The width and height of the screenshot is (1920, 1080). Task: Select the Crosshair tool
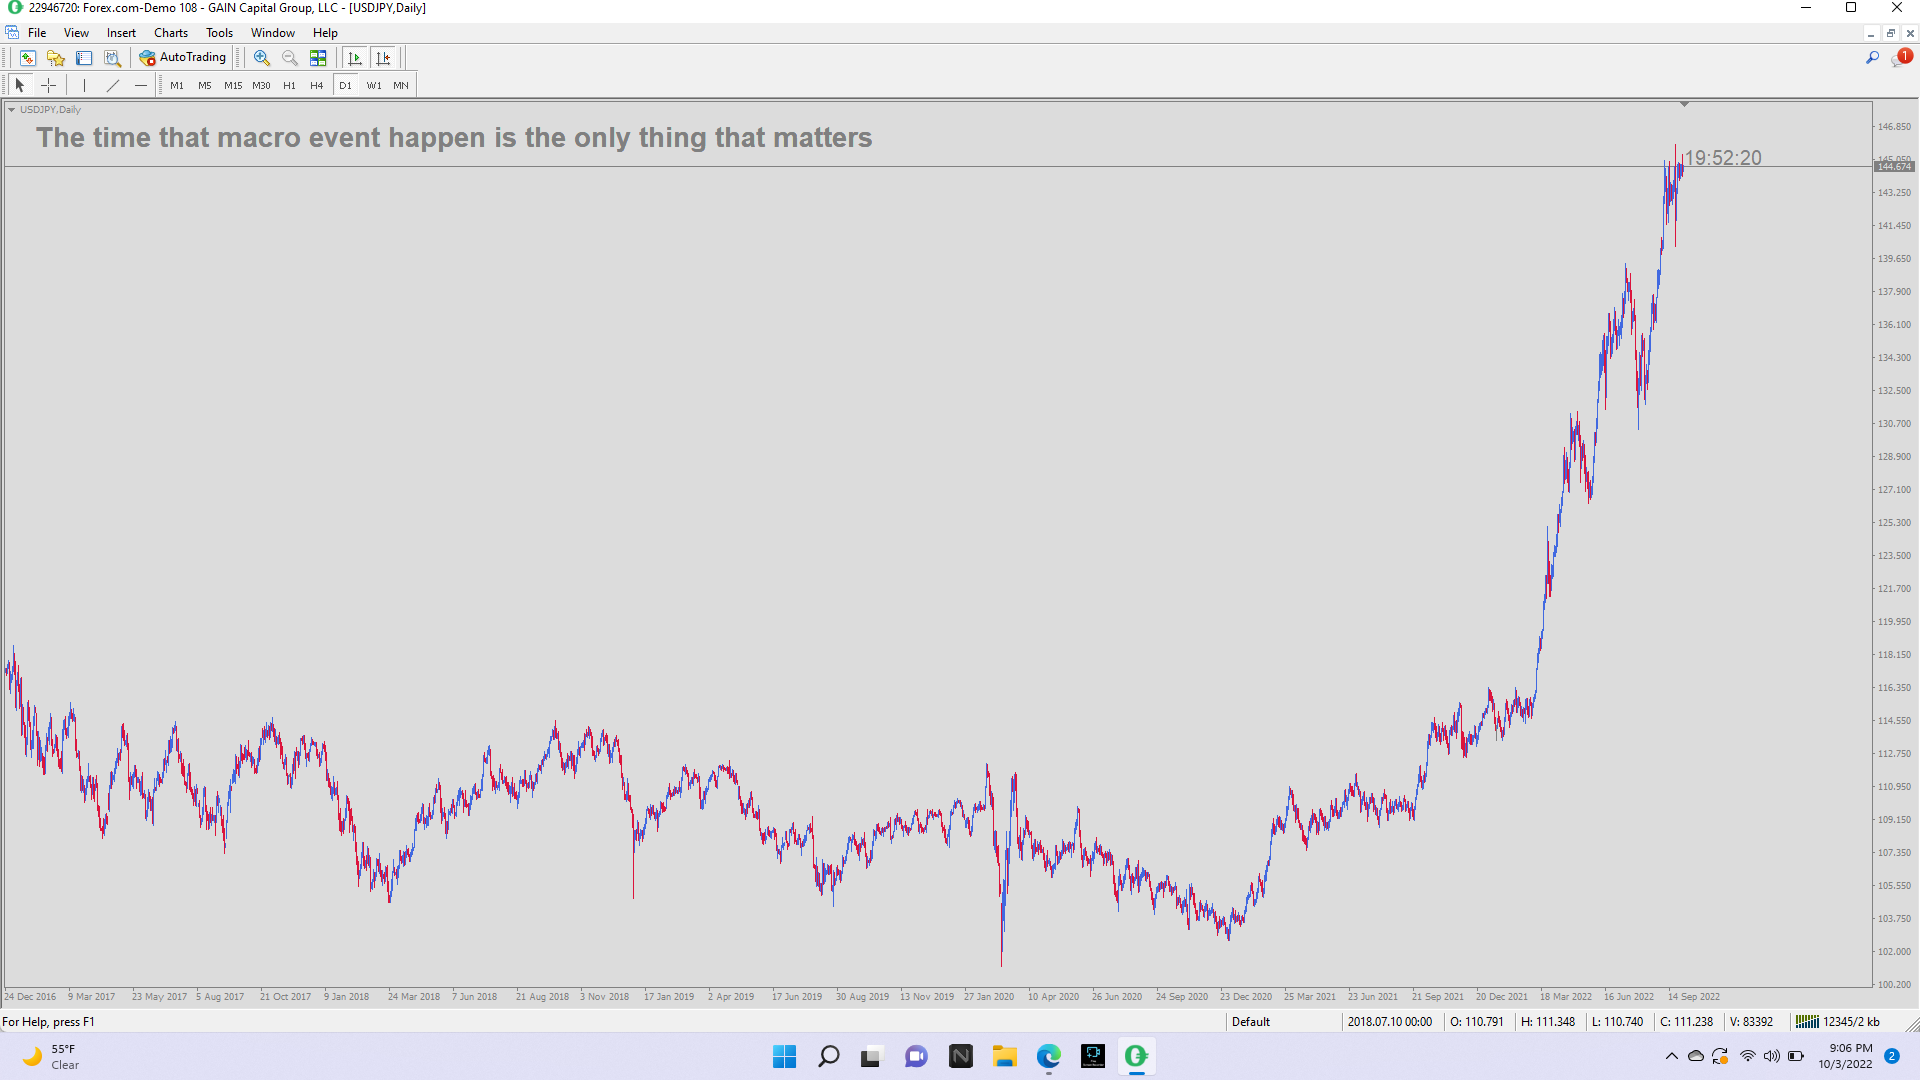pos(48,85)
